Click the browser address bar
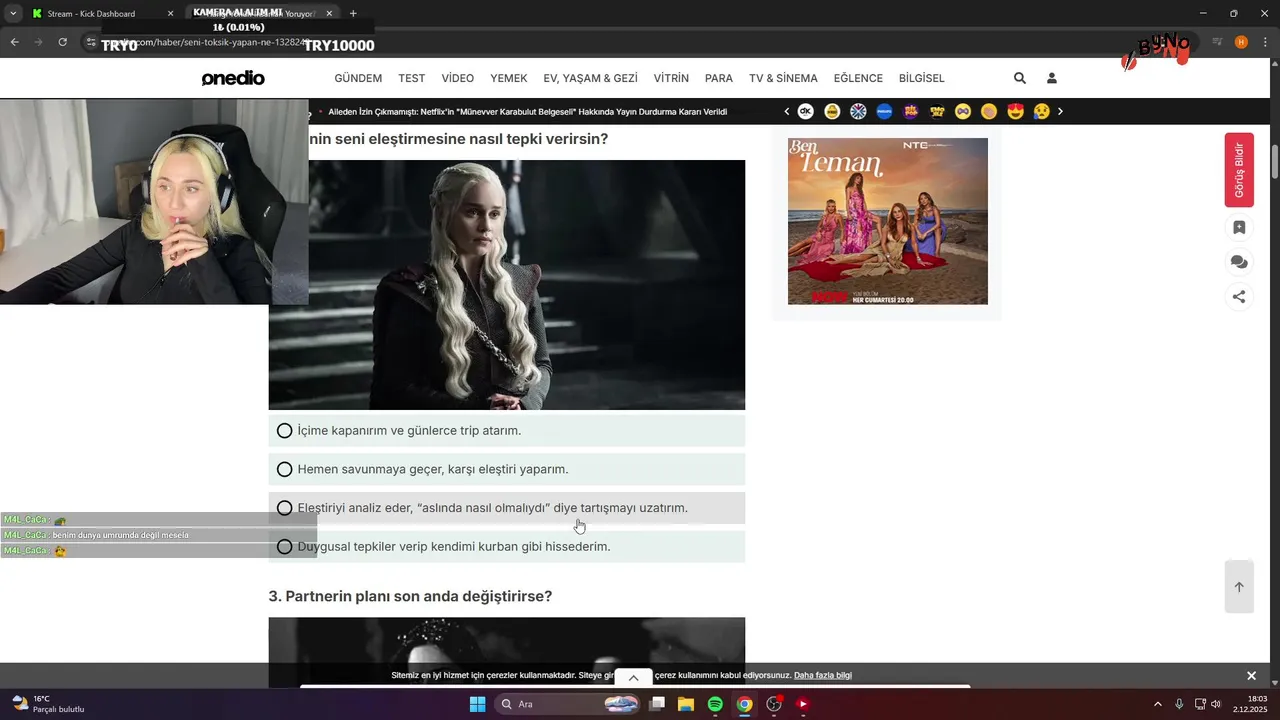1280x720 pixels. (640, 42)
